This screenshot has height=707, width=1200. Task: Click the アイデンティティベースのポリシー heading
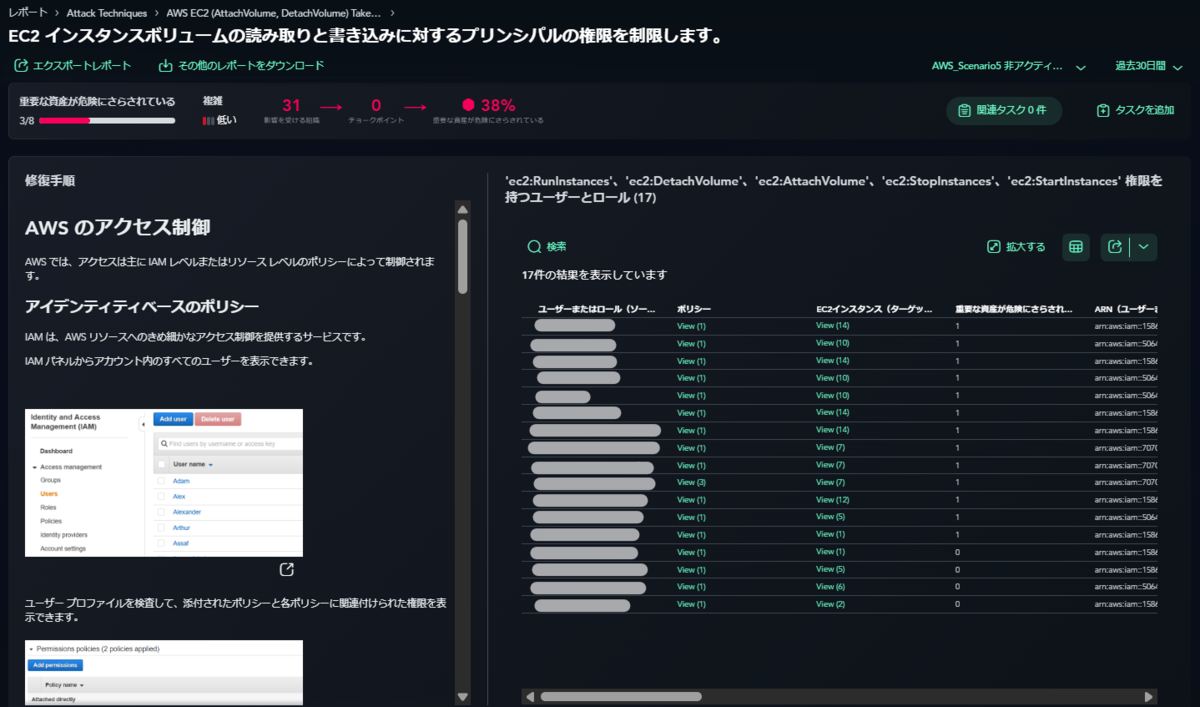point(142,306)
